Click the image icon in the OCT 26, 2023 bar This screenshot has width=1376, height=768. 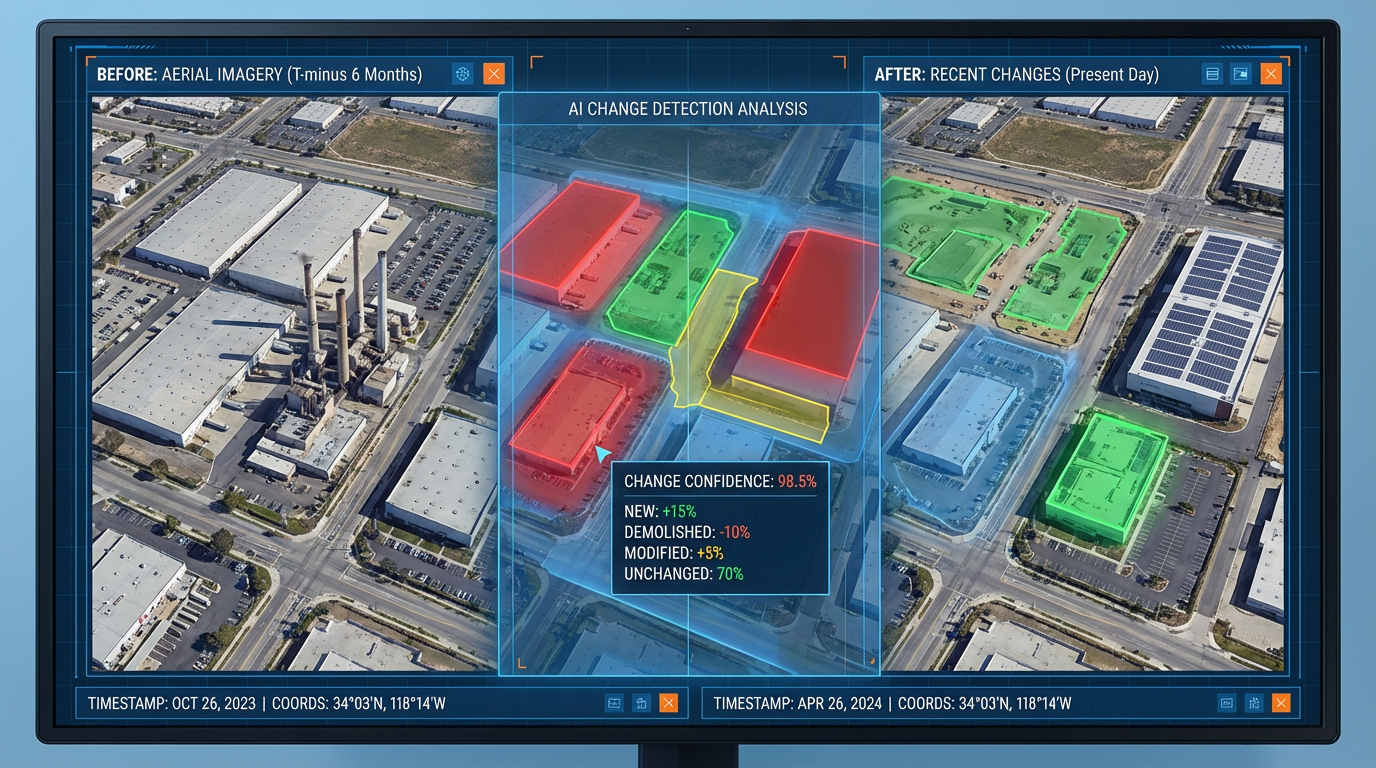pyautogui.click(x=615, y=703)
